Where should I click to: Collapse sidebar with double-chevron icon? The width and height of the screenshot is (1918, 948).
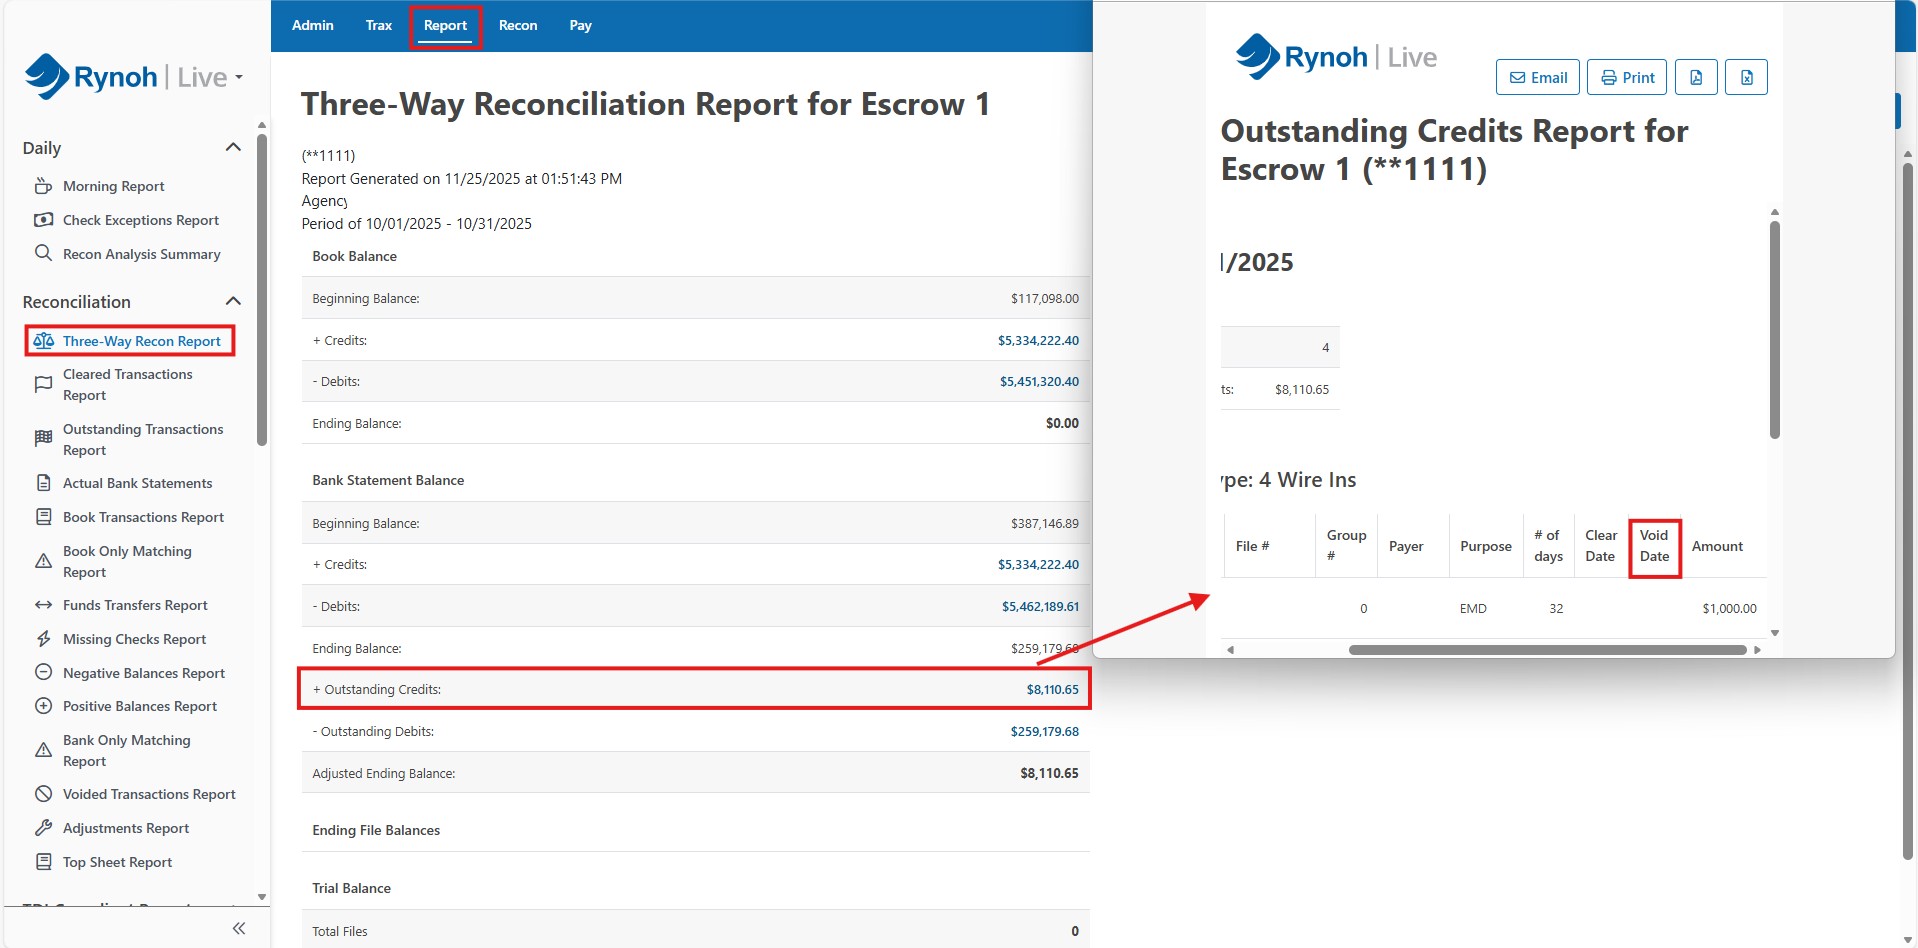click(239, 928)
